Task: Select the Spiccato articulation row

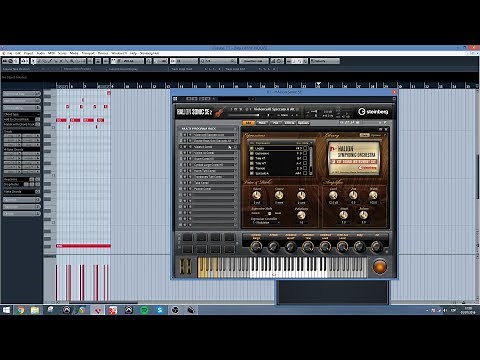Action: 278,173
